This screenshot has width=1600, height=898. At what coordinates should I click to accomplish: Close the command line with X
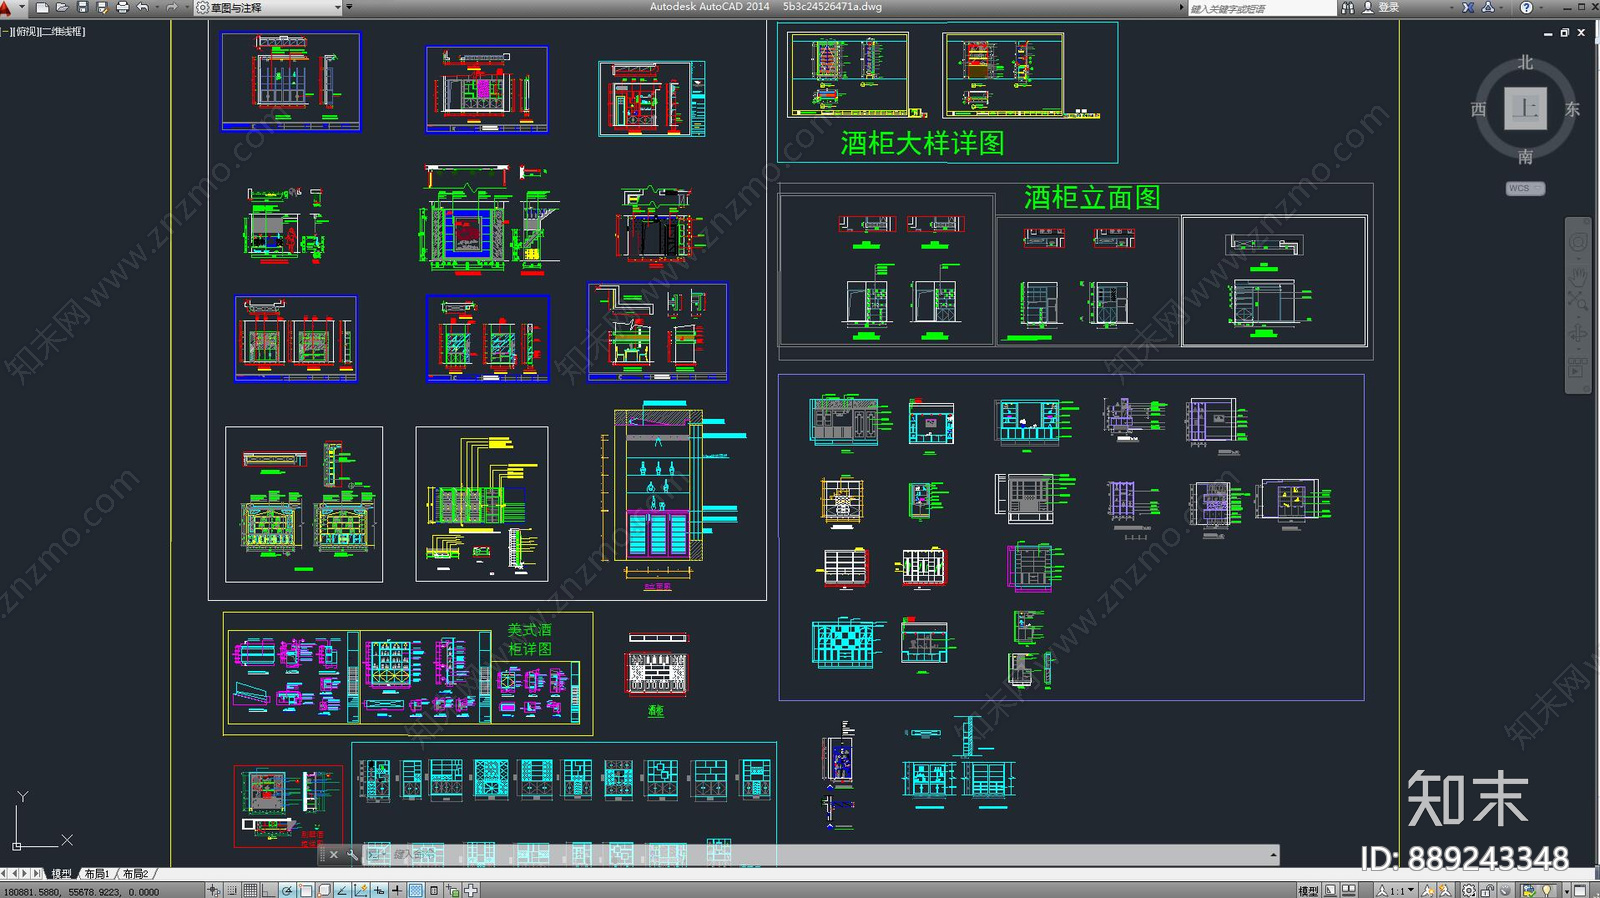pyautogui.click(x=334, y=855)
